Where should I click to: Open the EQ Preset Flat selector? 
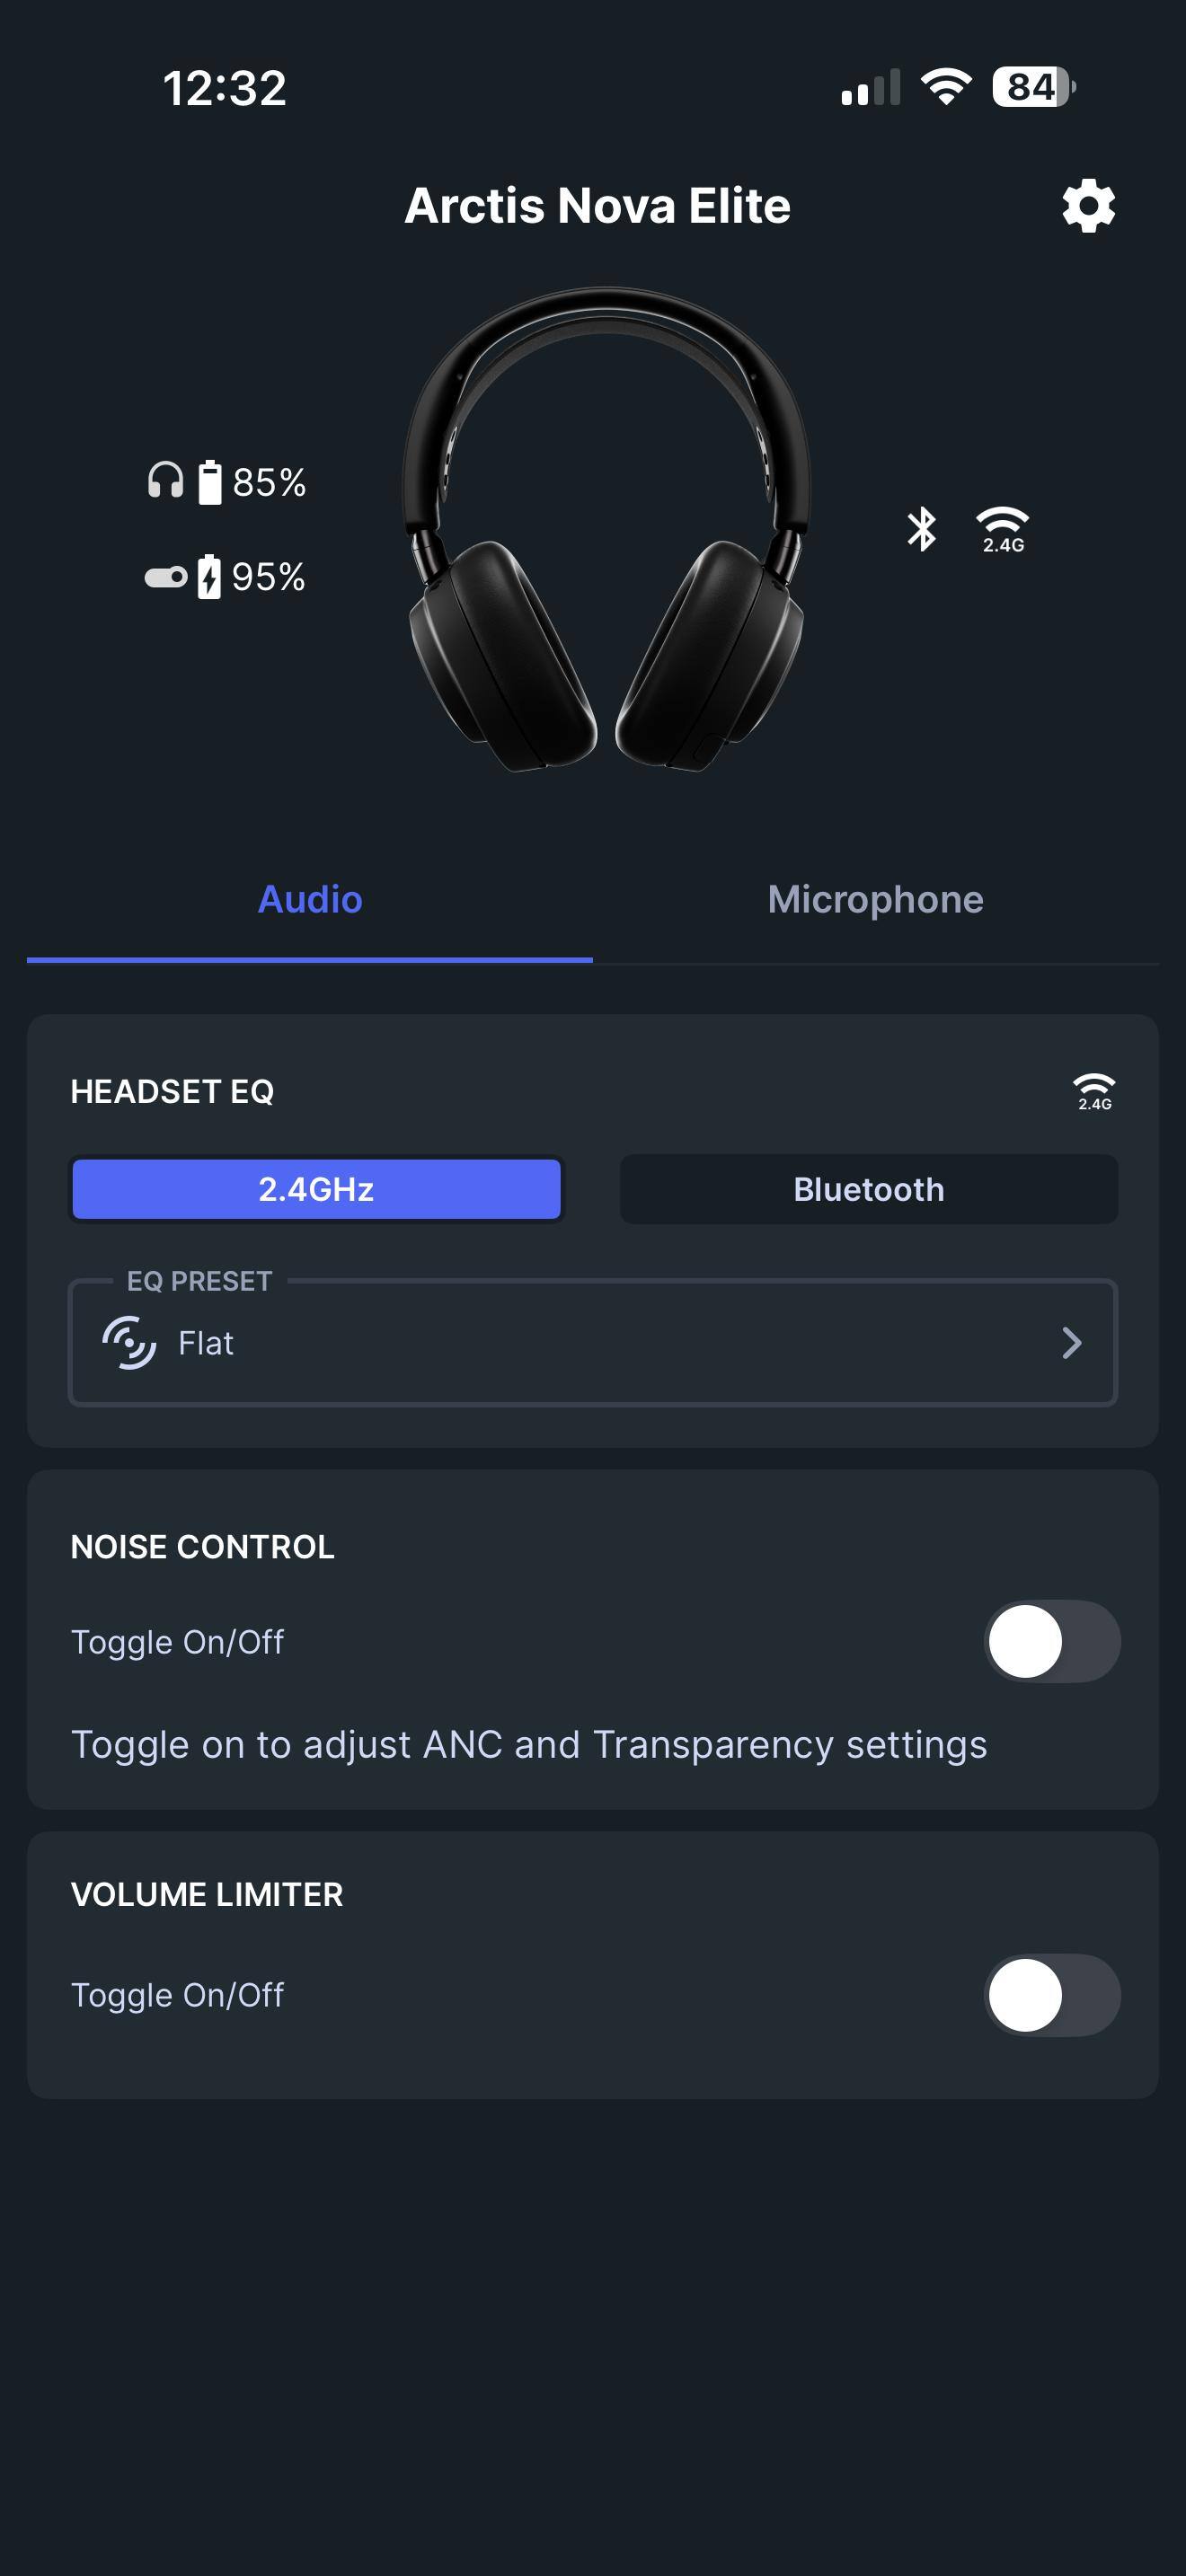592,1342
